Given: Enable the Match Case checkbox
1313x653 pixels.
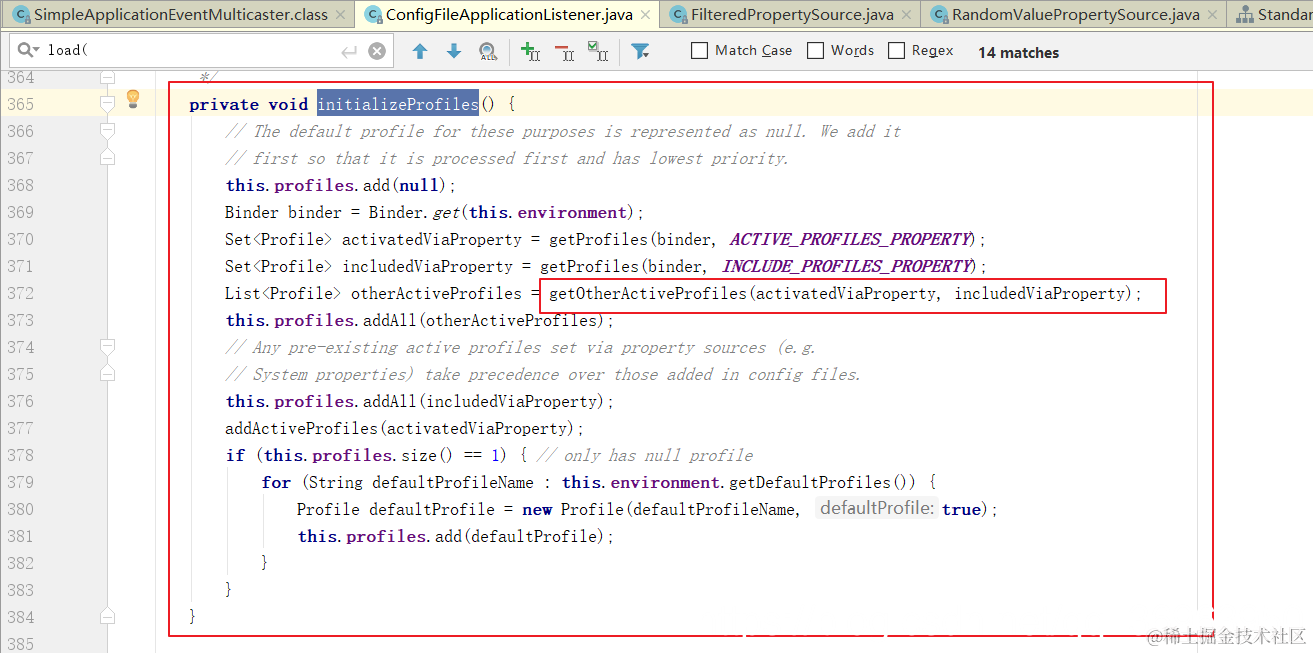Looking at the screenshot, I should coord(700,50).
